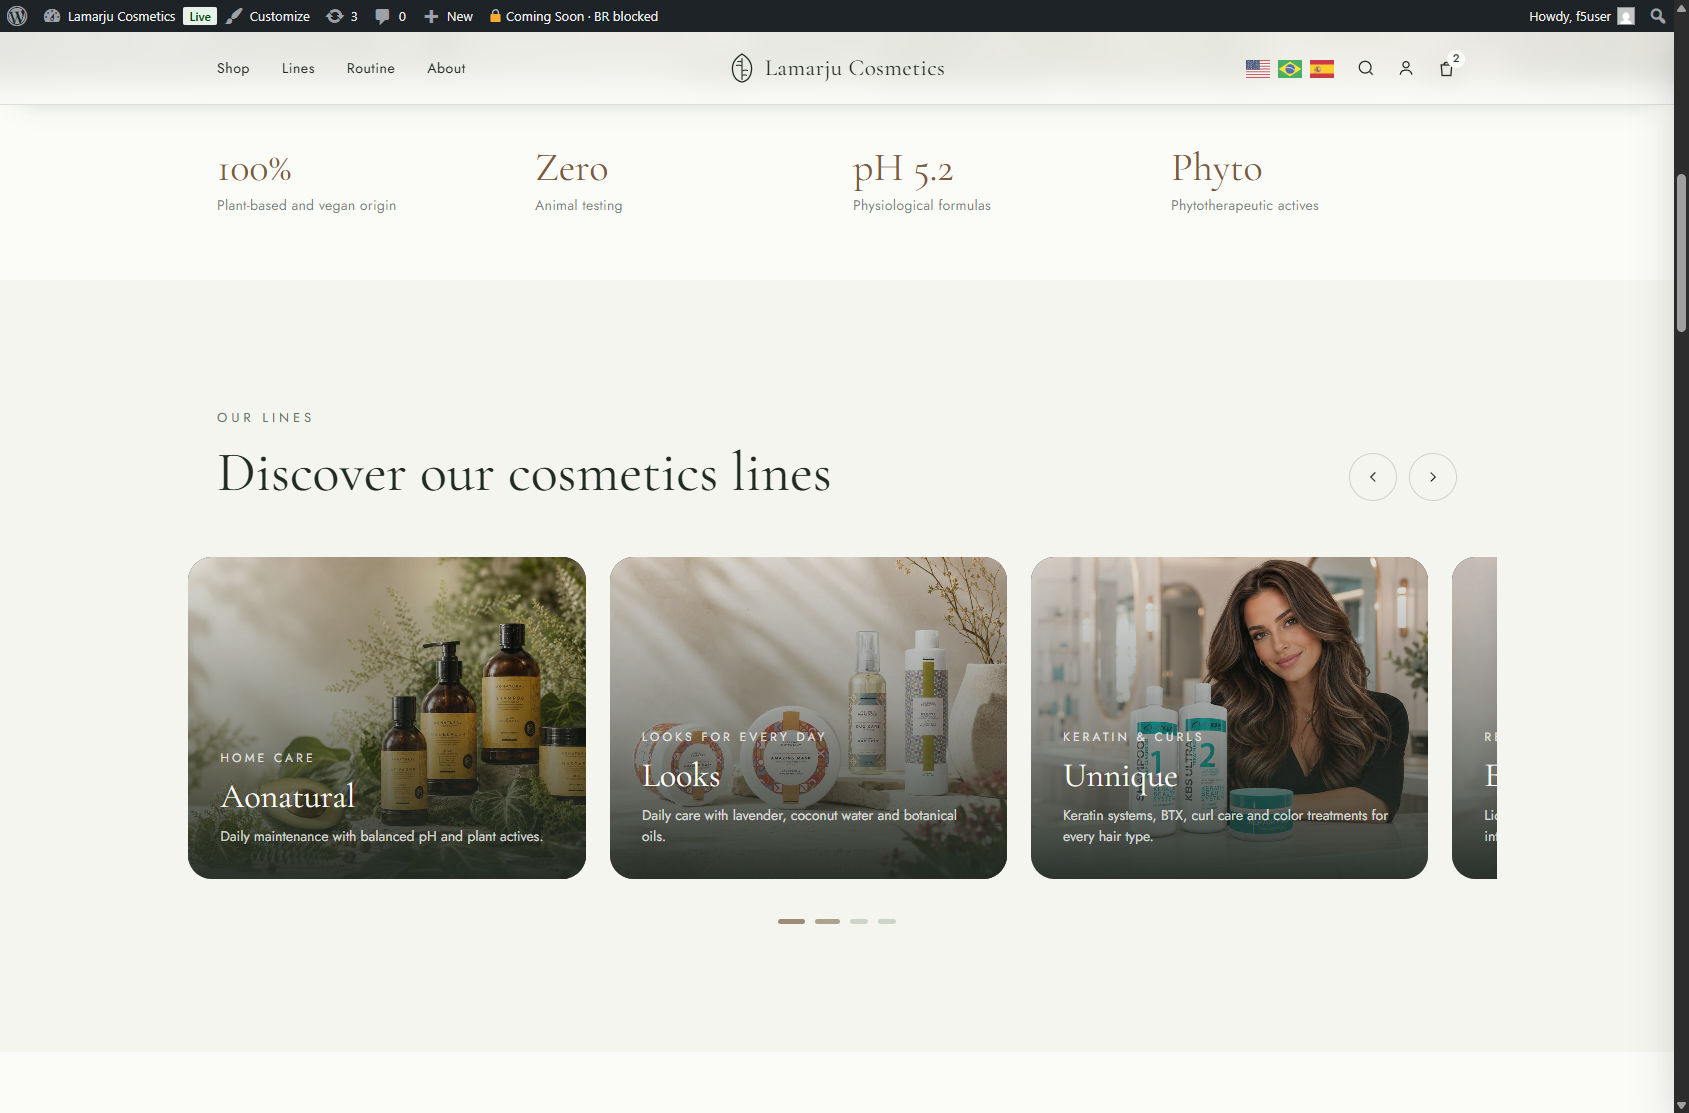Switch language with the US flag
Viewport: 1689px width, 1113px height.
(x=1258, y=69)
